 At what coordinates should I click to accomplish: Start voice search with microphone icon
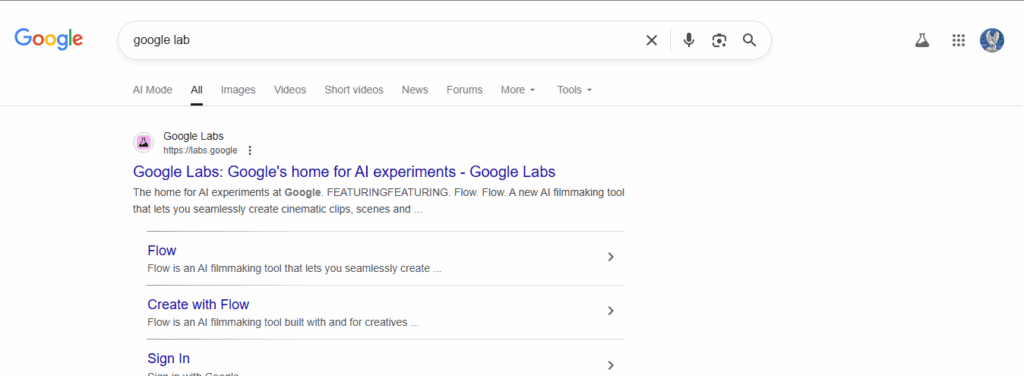tap(688, 40)
